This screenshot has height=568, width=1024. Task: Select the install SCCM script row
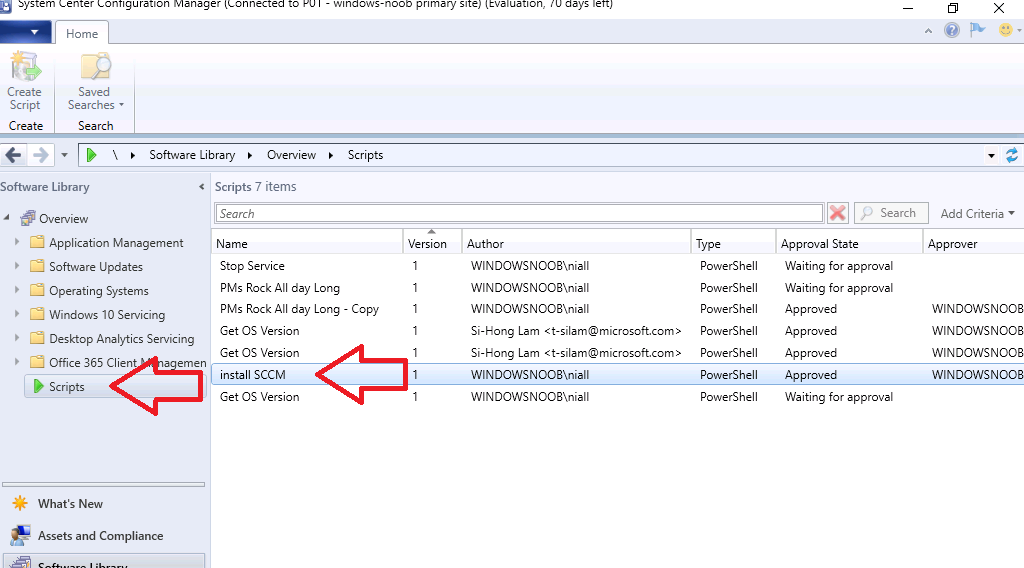click(618, 375)
